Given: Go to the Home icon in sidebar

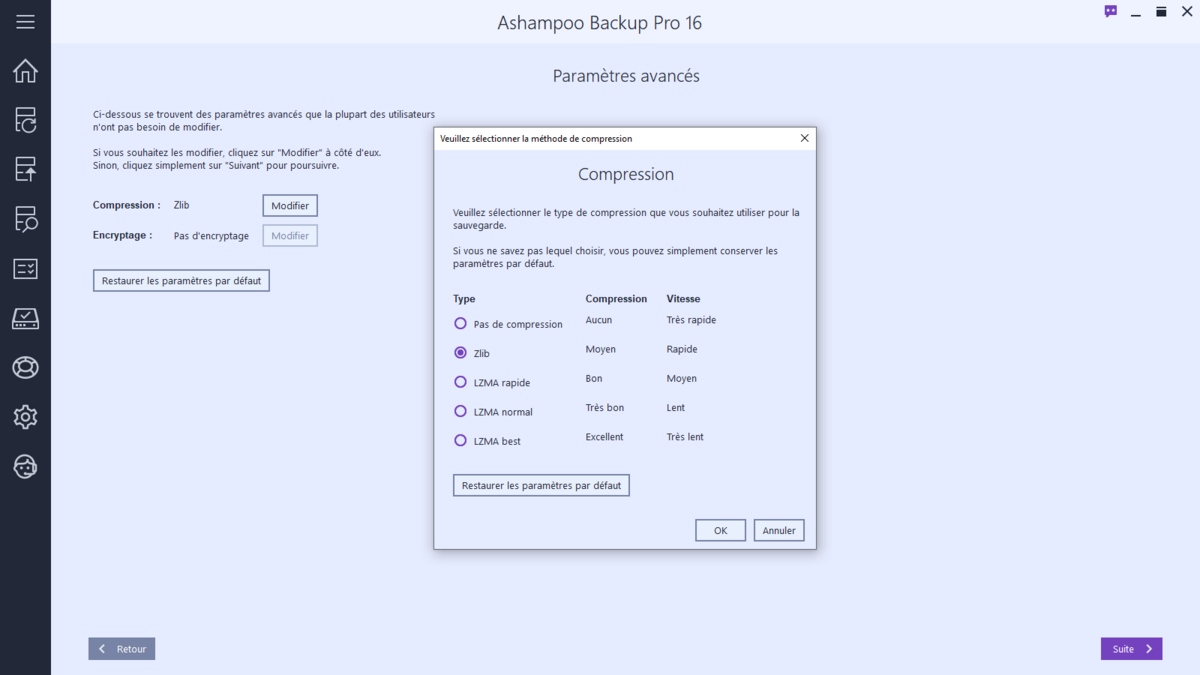Looking at the screenshot, I should point(25,71).
